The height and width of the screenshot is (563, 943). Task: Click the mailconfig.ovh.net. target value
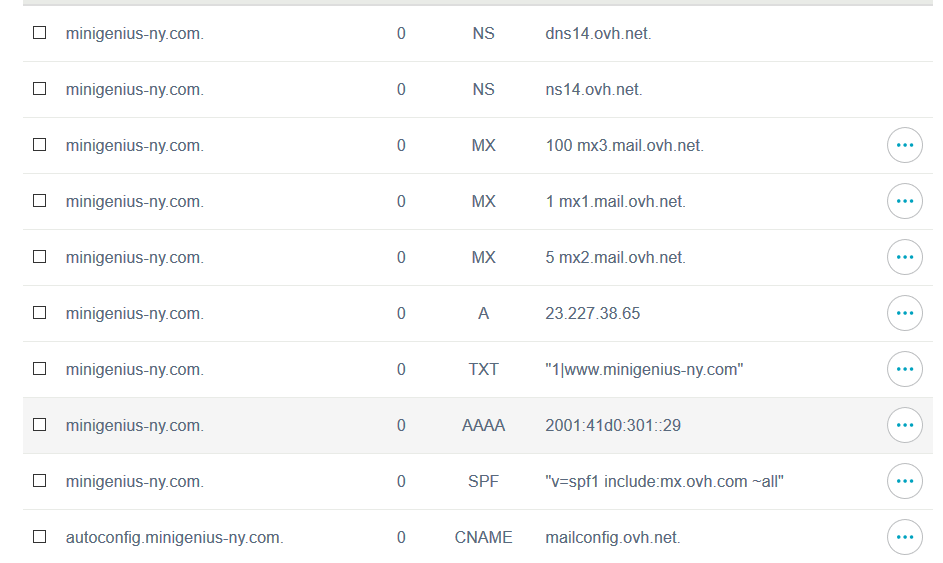[612, 537]
